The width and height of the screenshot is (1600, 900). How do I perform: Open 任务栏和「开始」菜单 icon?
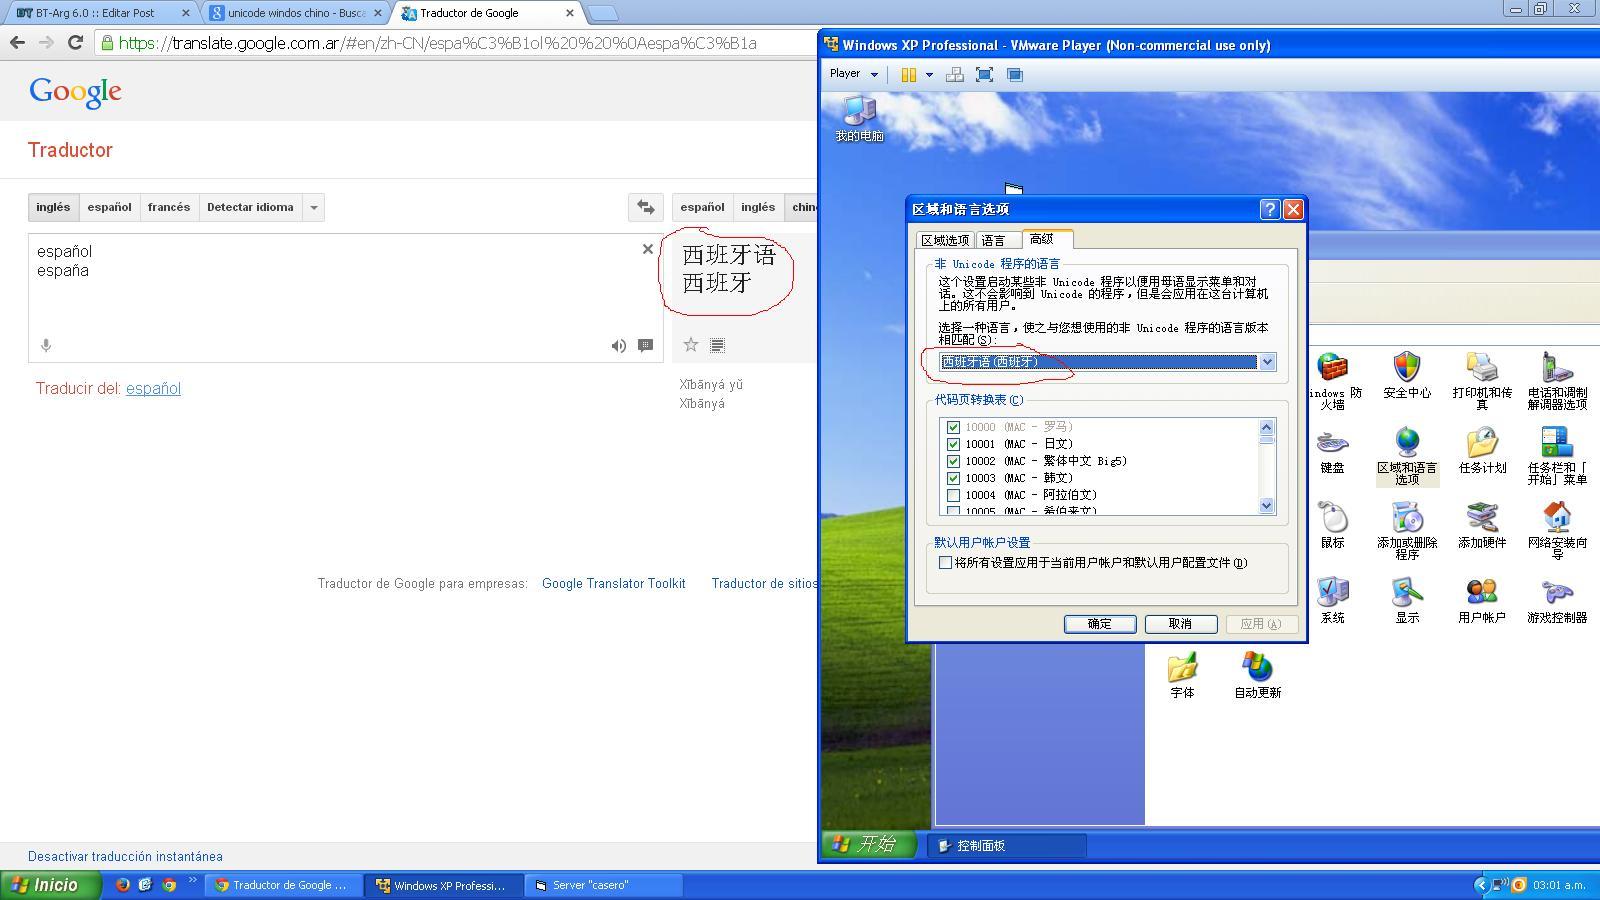click(x=1557, y=456)
